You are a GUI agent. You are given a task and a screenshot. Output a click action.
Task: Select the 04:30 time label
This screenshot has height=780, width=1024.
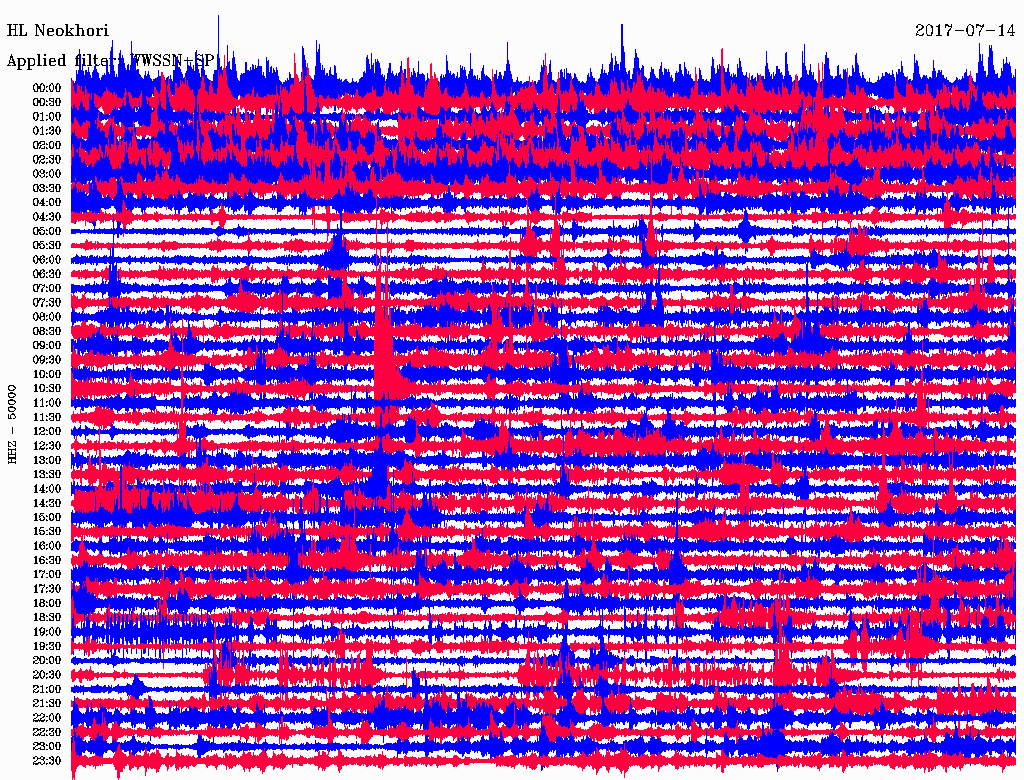(x=47, y=217)
